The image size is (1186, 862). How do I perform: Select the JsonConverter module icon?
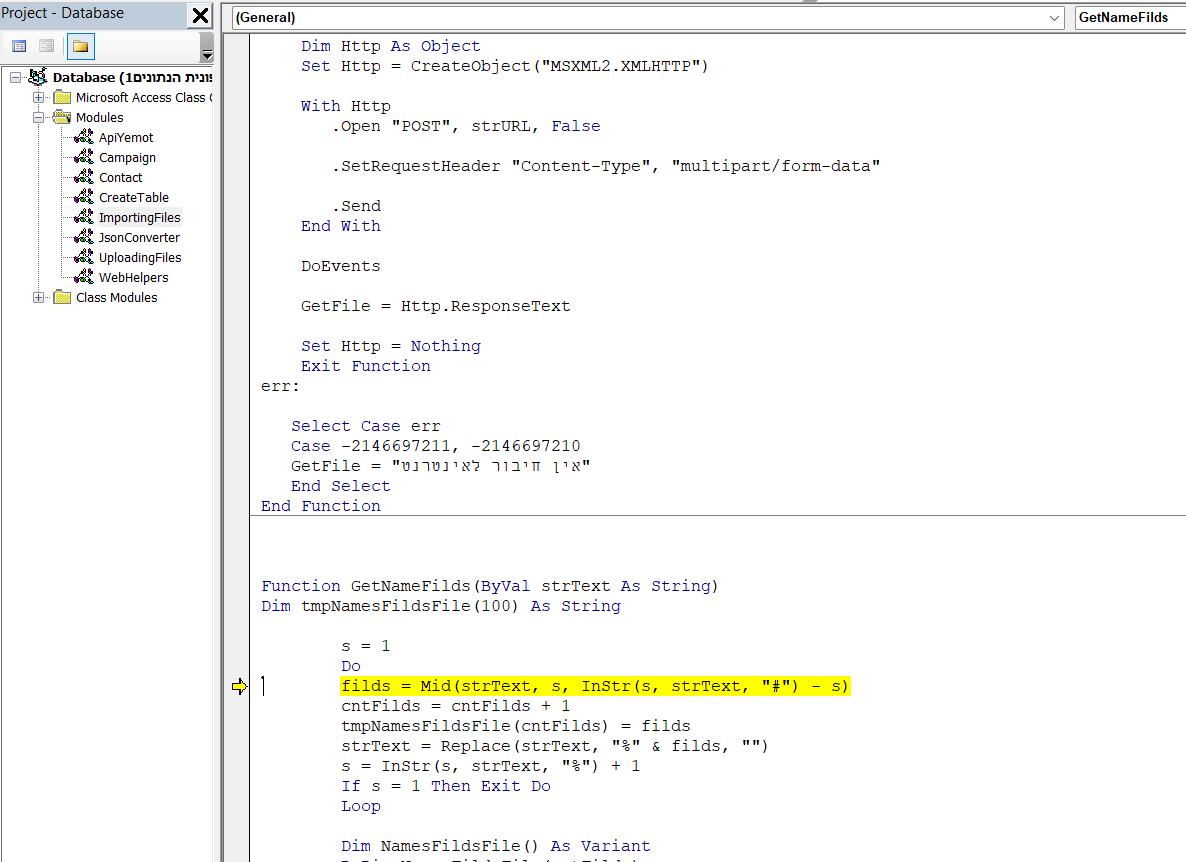84,238
